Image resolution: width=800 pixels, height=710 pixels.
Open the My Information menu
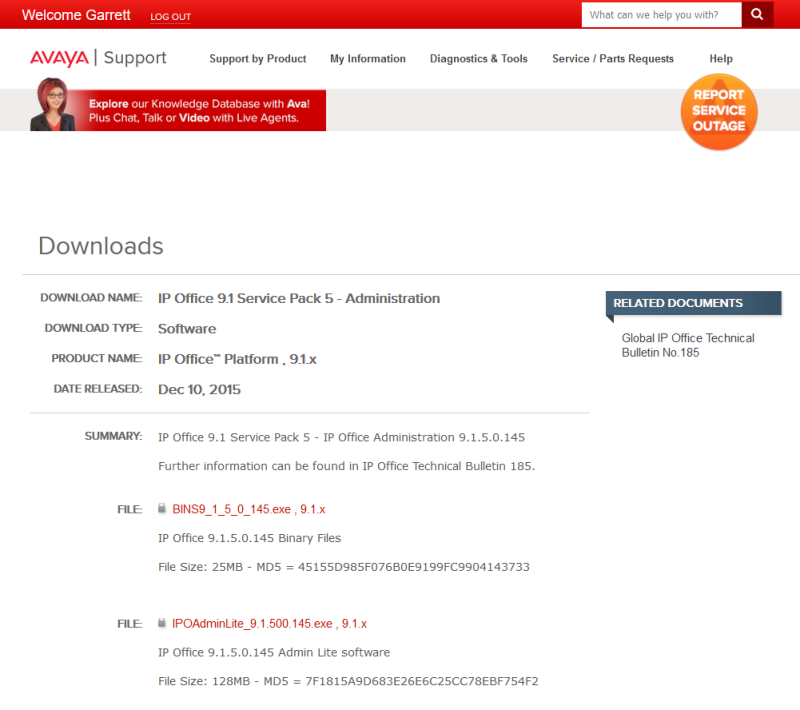tap(368, 59)
